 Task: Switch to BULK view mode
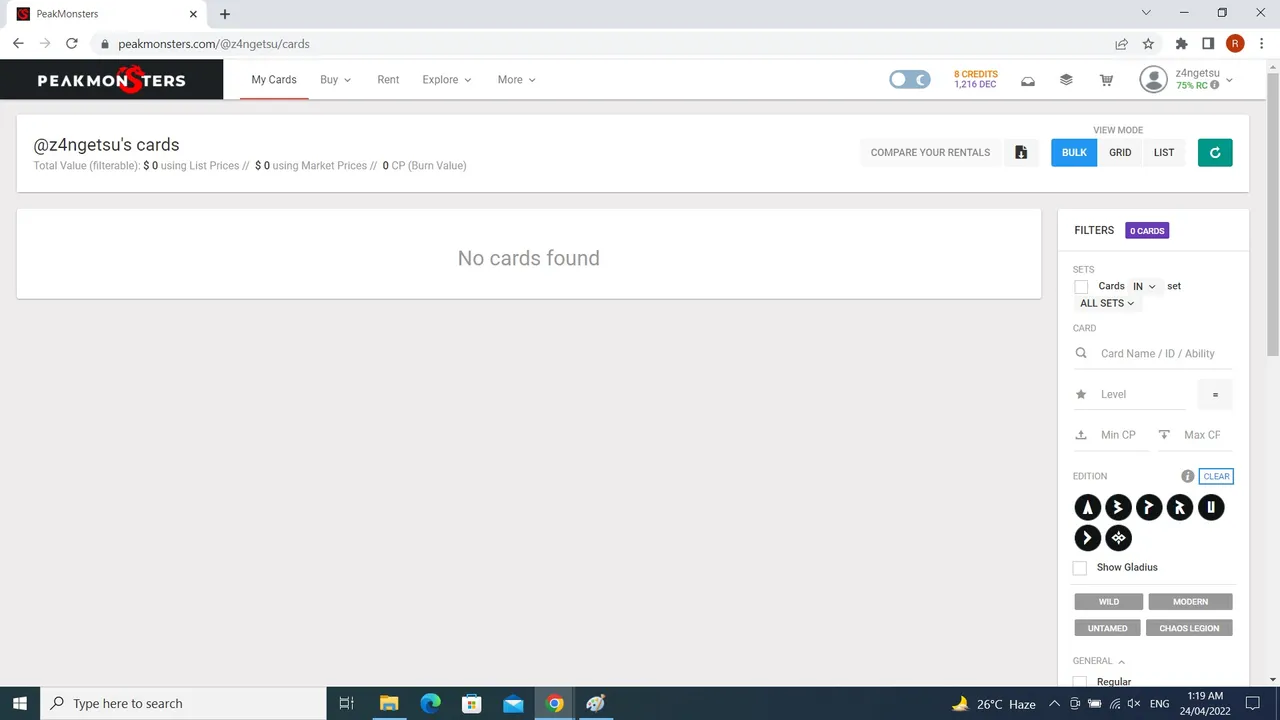(1074, 152)
